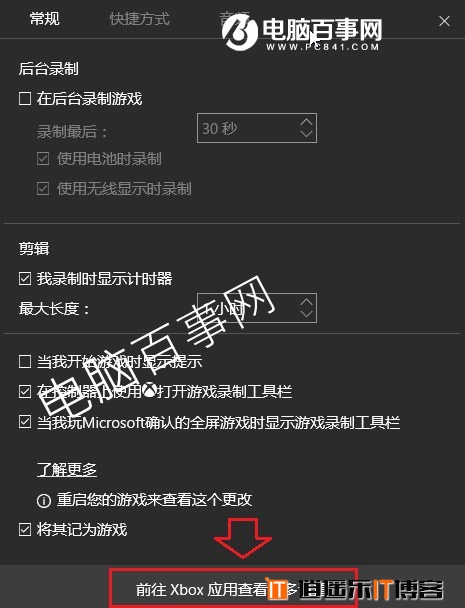Switch to the 常规 tab
The width and height of the screenshot is (465, 608).
45,19
